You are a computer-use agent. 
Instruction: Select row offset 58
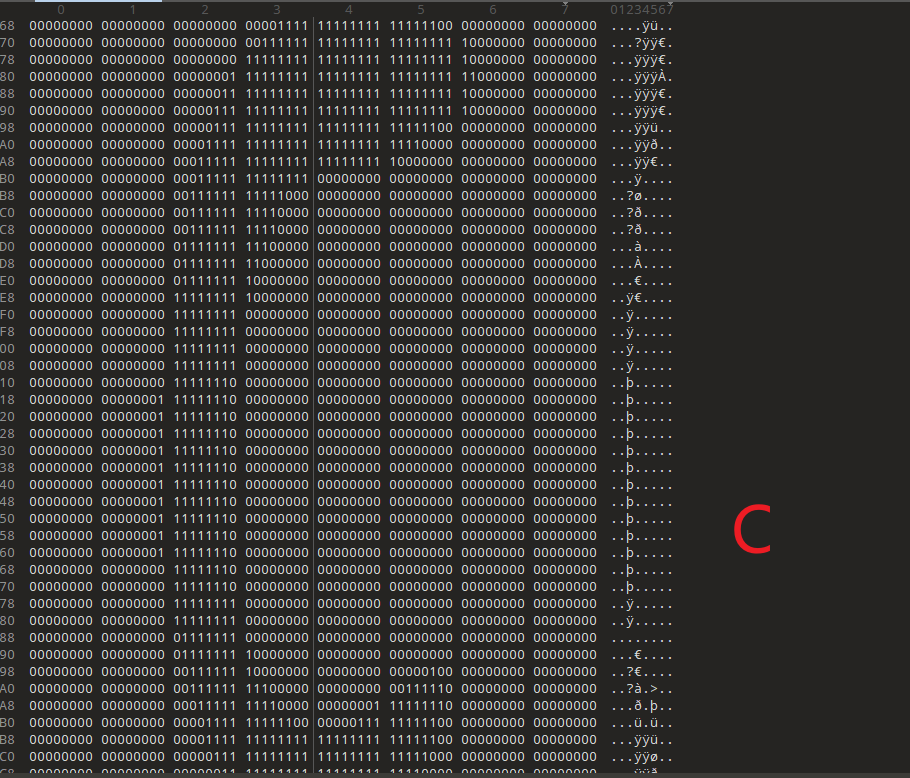(8, 535)
